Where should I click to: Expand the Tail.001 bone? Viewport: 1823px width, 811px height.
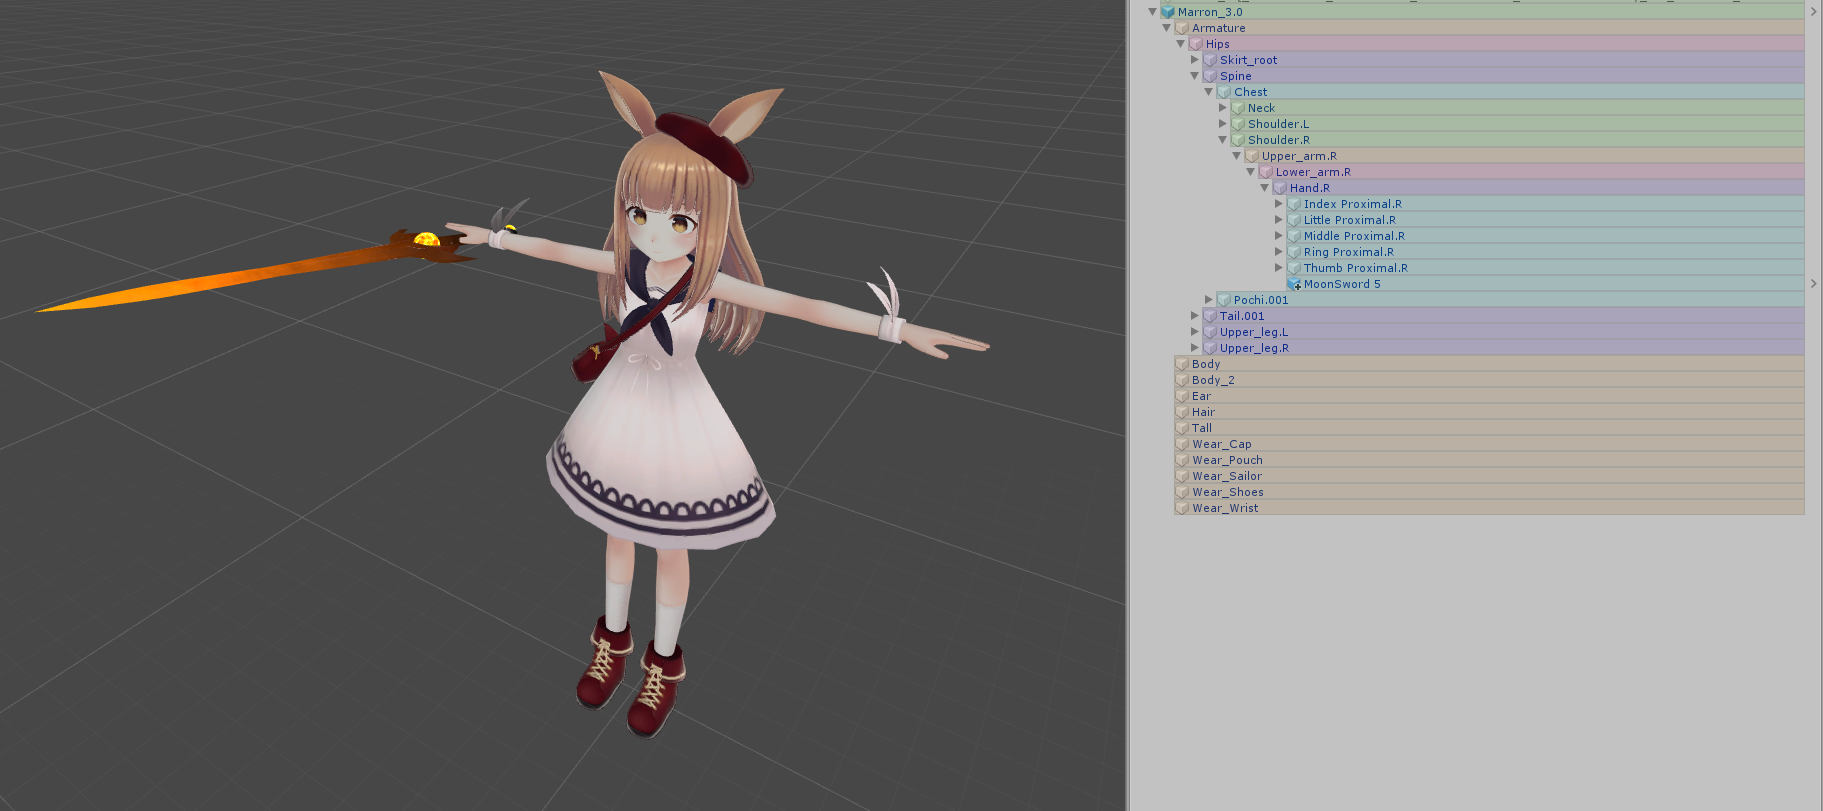[1195, 316]
